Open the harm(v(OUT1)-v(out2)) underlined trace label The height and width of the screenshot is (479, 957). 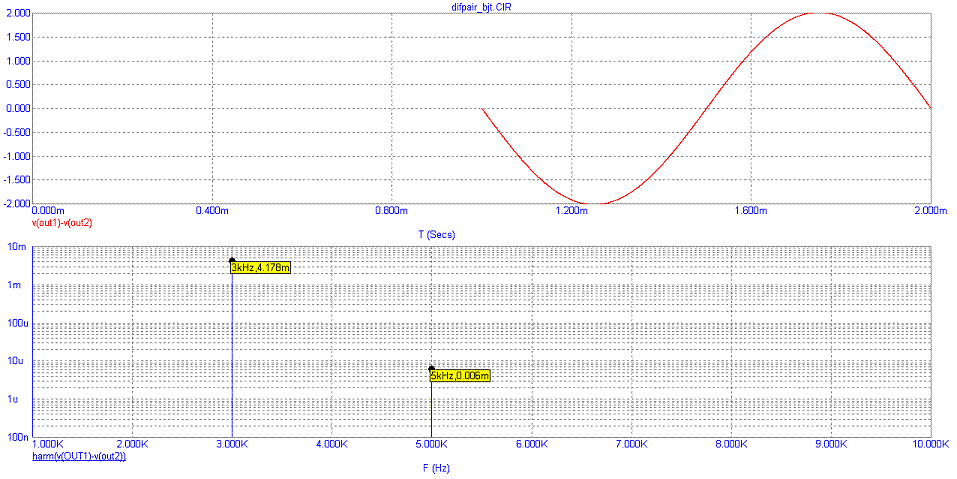coord(79,456)
